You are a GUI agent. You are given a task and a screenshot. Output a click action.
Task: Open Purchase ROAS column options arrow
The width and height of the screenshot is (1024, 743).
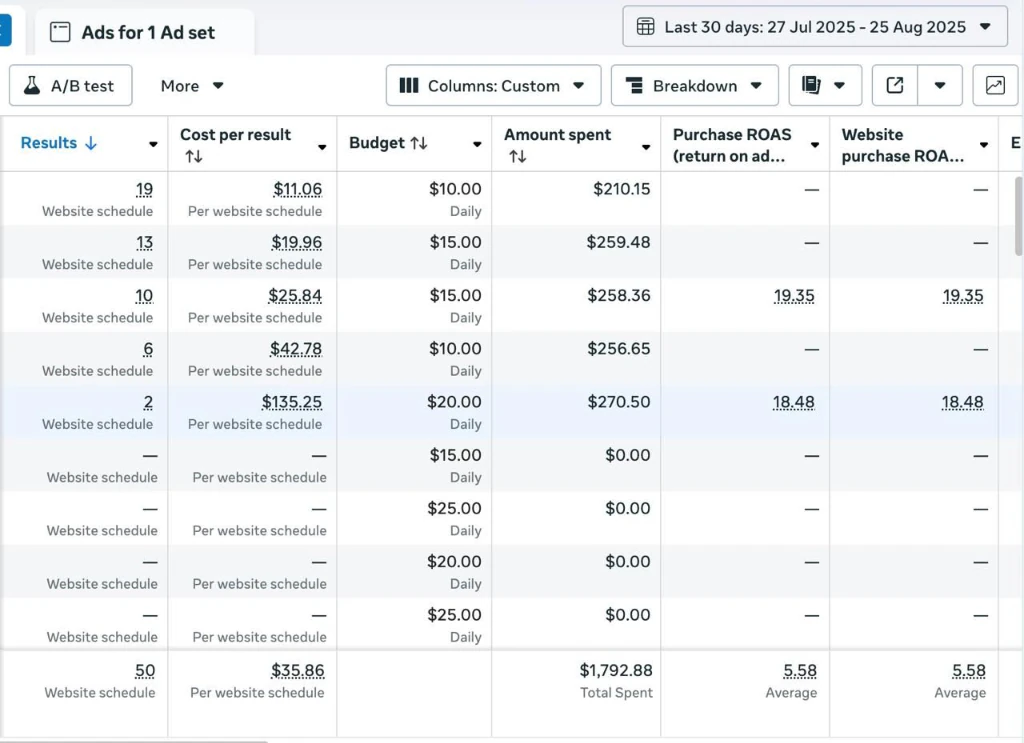815,144
